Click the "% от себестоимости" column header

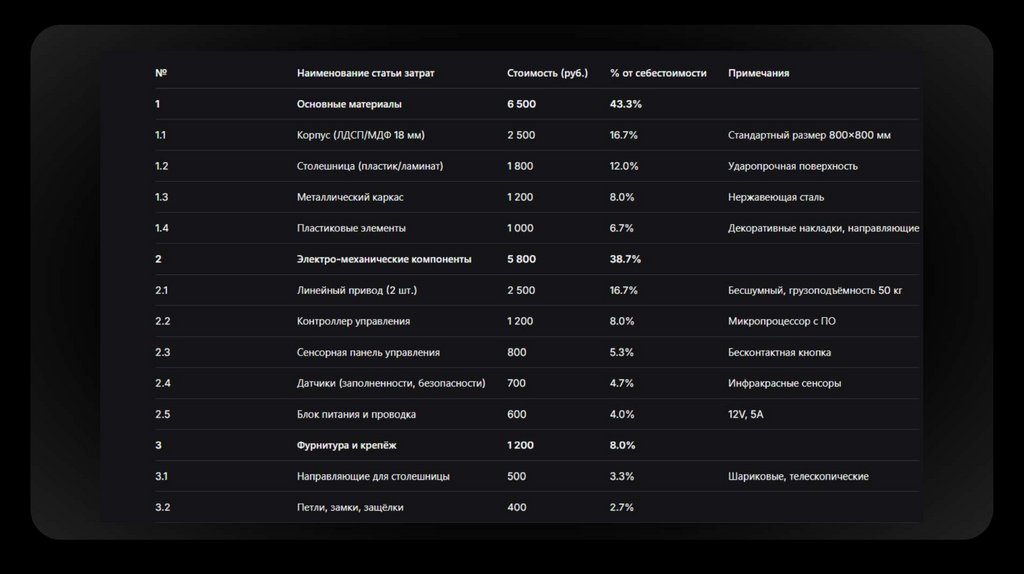(x=658, y=73)
